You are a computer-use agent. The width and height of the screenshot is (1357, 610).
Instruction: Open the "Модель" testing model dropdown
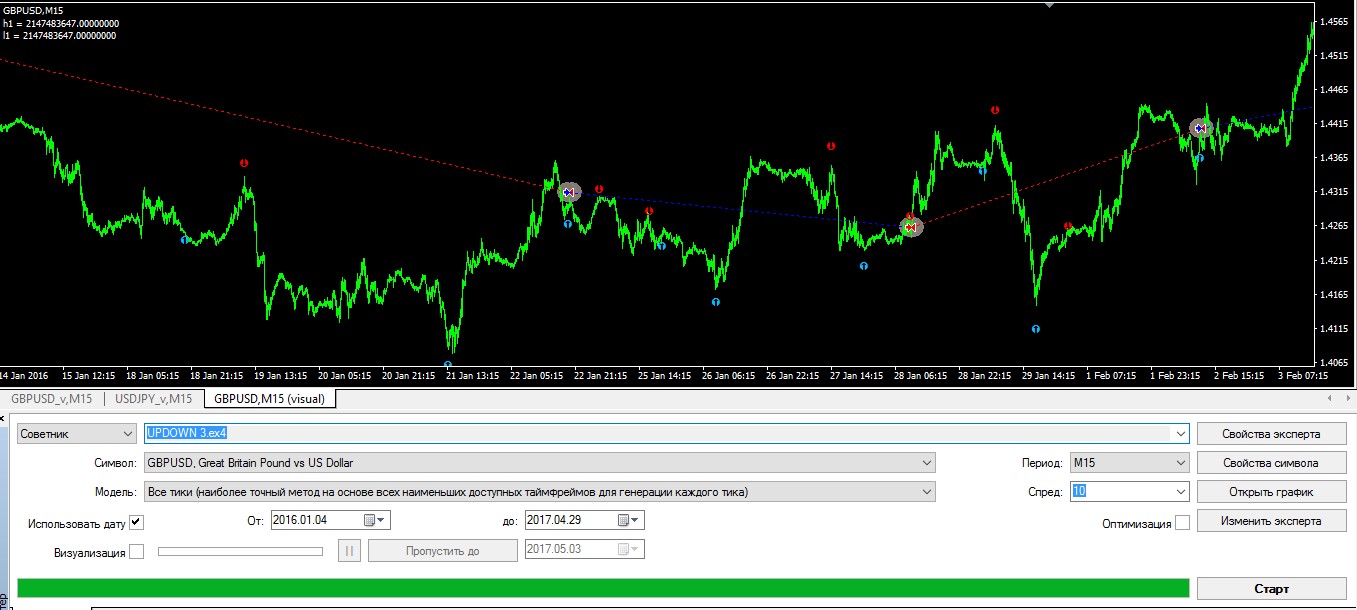point(539,492)
